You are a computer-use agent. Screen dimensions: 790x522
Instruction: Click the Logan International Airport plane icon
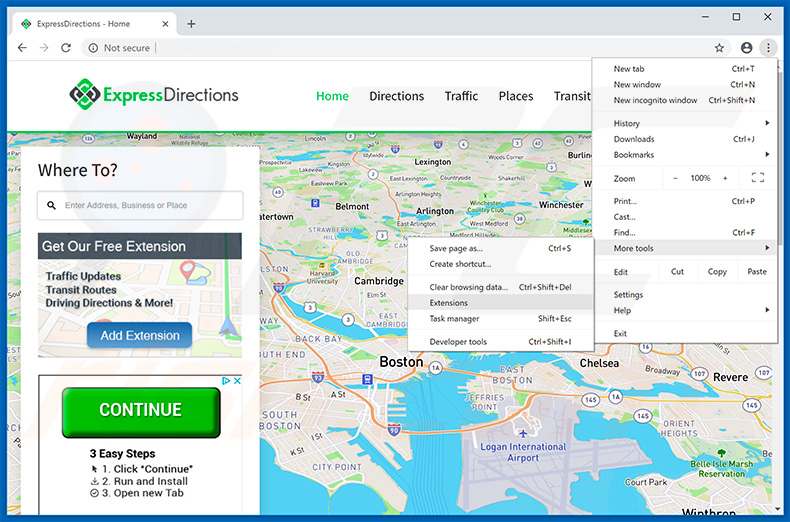point(522,433)
